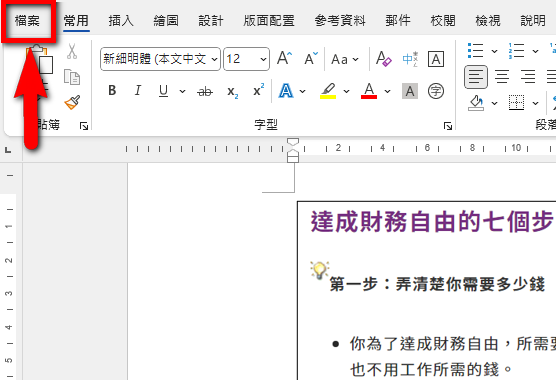Expand font color dropdown arrow
Screen dimensions: 556x380
(388, 91)
